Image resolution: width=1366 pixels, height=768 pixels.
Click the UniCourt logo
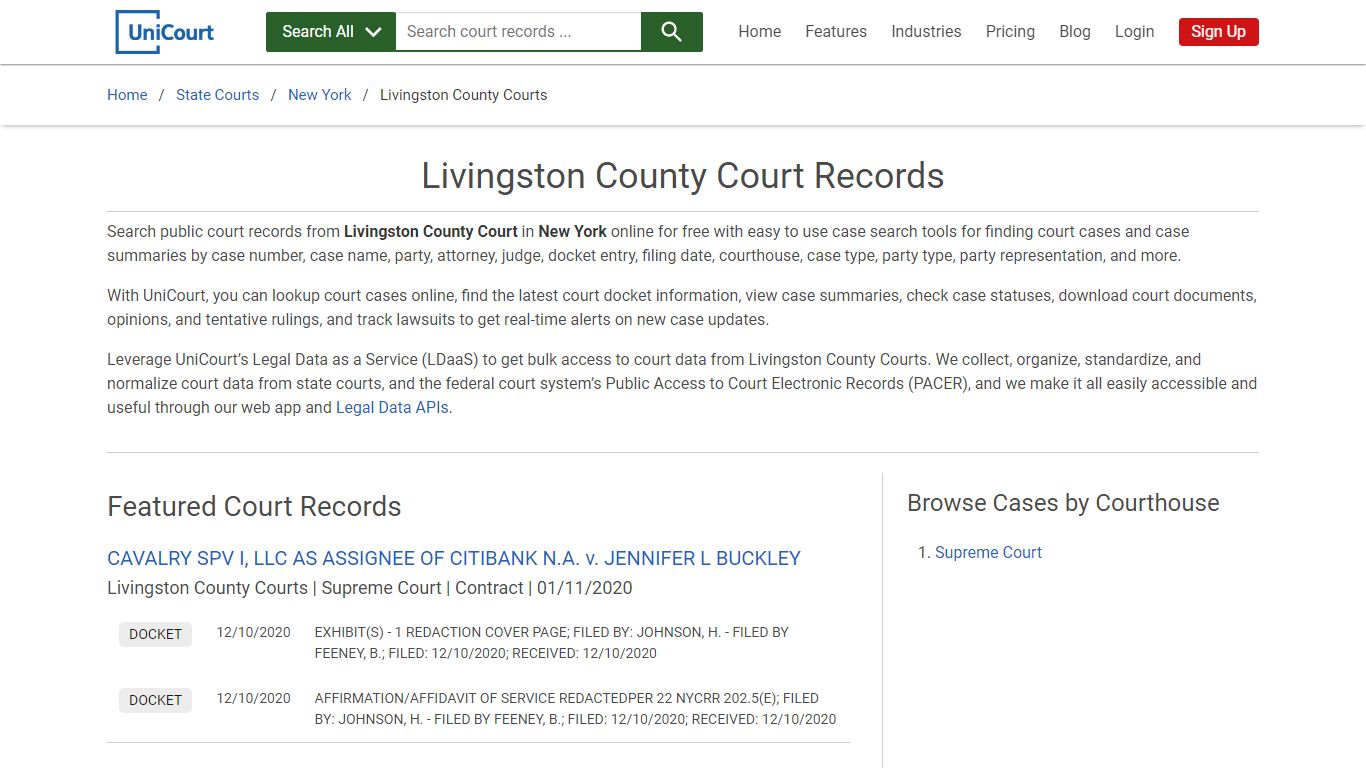(x=165, y=32)
